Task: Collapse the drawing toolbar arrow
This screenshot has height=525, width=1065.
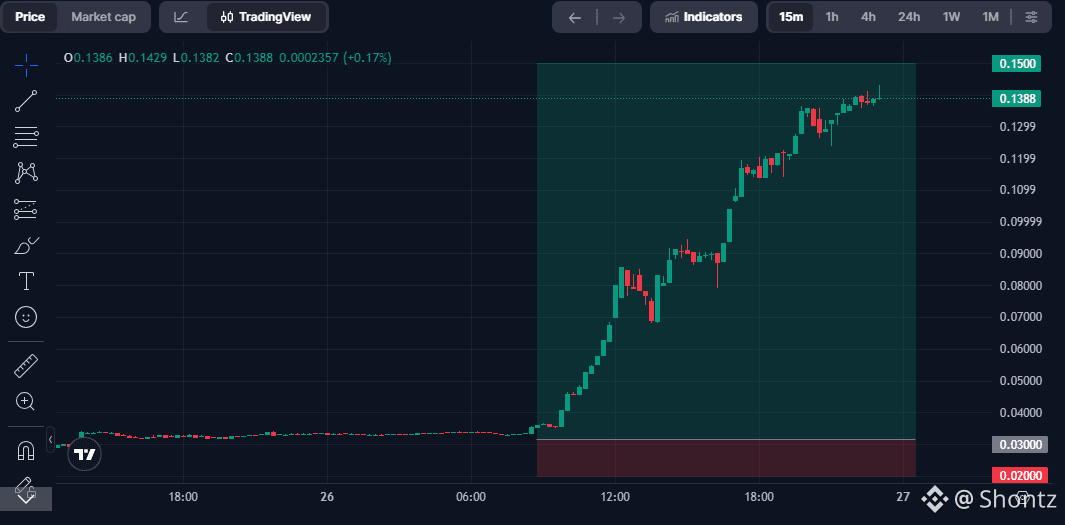Action: pyautogui.click(x=50, y=440)
